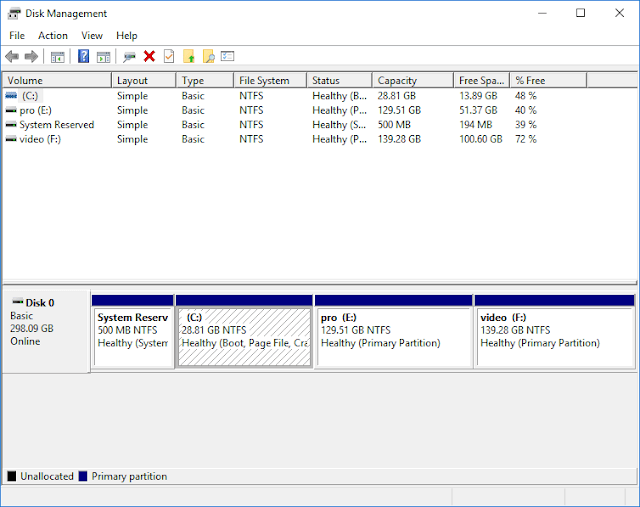
Task: Click the video (F:) volume drive icon
Action: click(x=11, y=139)
